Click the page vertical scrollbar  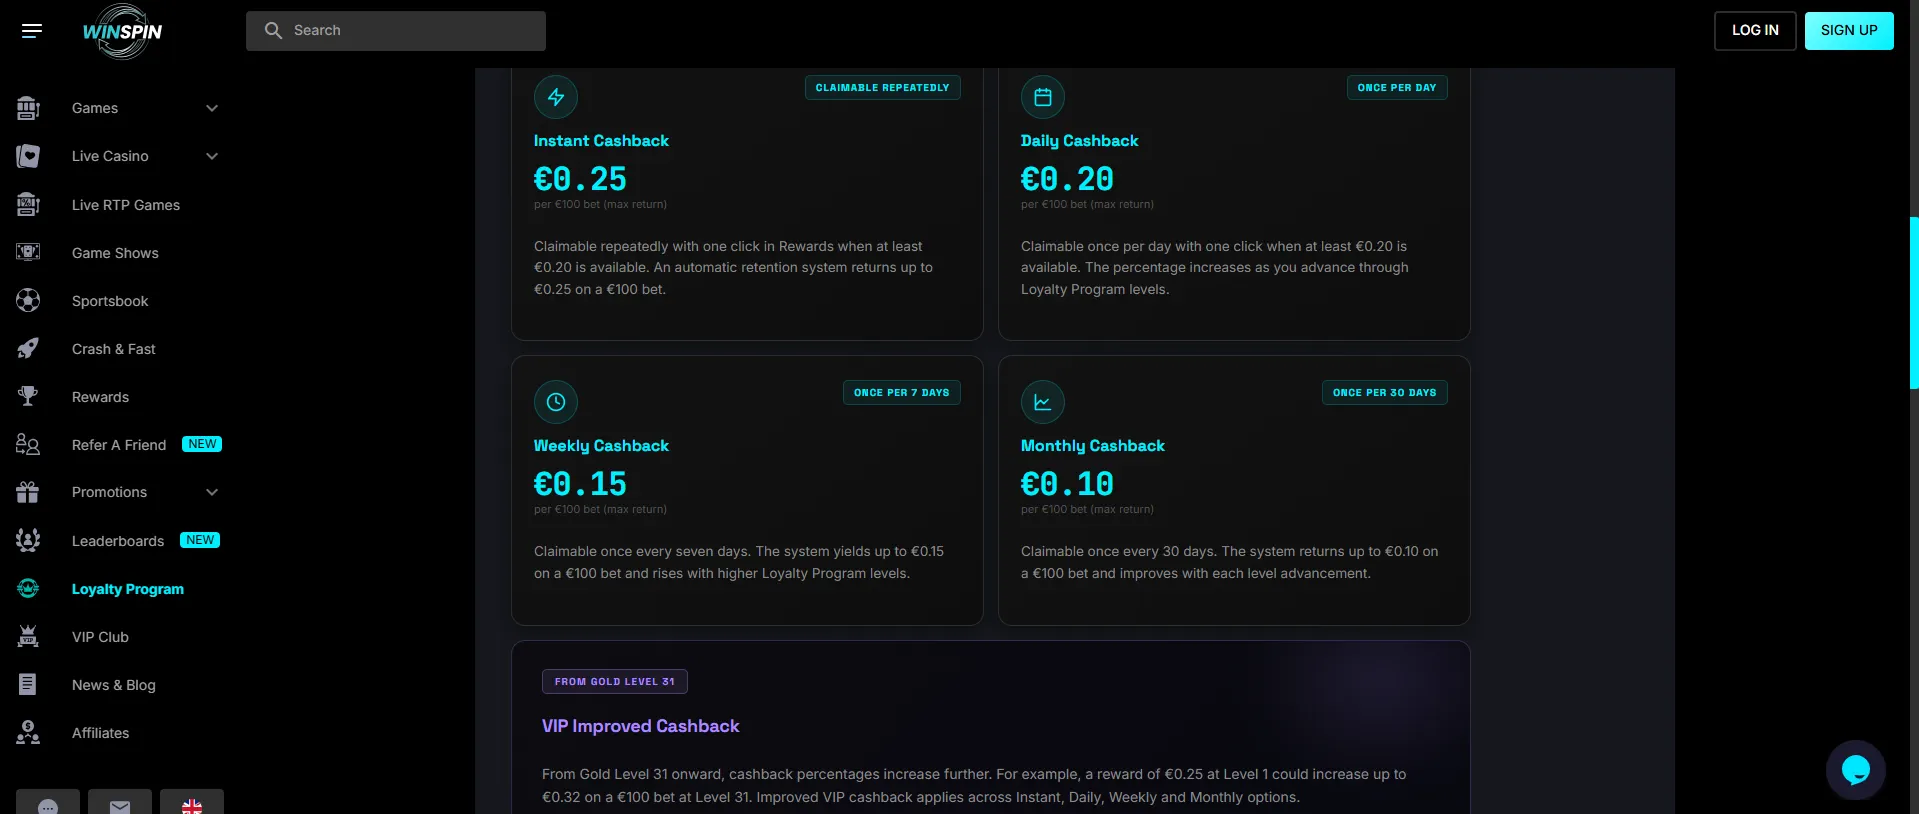(1914, 304)
